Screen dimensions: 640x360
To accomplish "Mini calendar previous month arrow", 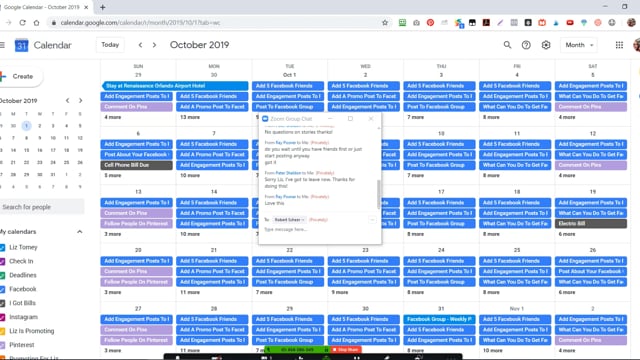I will (x=68, y=100).
